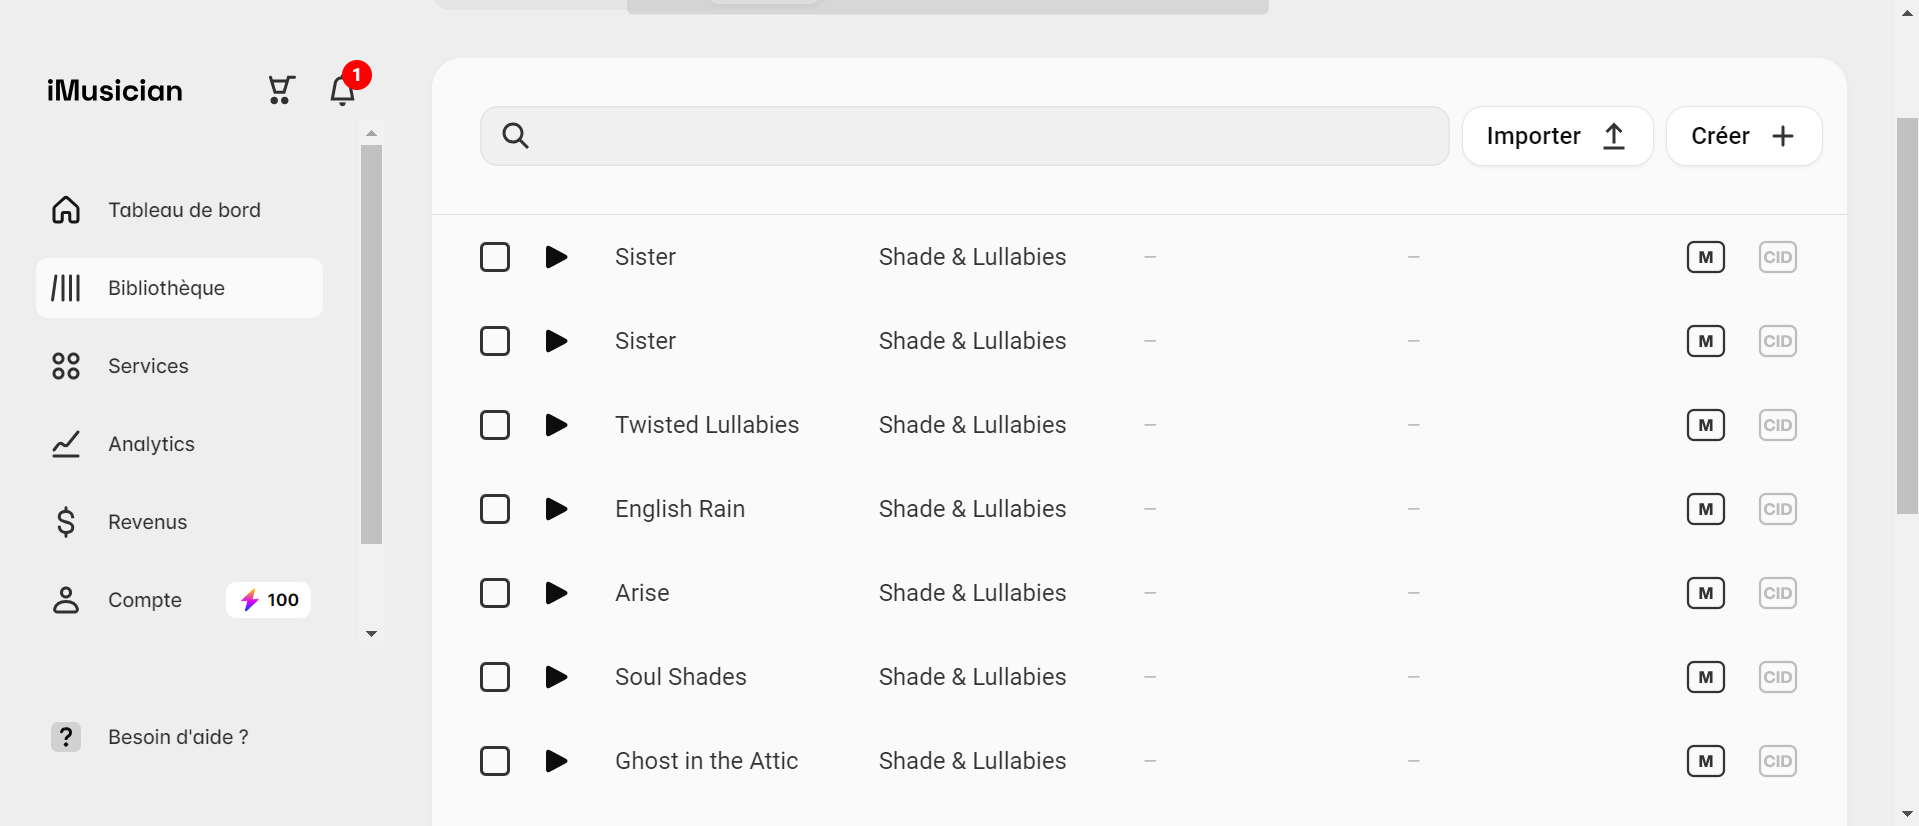The width and height of the screenshot is (1919, 826).
Task: Open the notifications bell
Action: pos(342,91)
